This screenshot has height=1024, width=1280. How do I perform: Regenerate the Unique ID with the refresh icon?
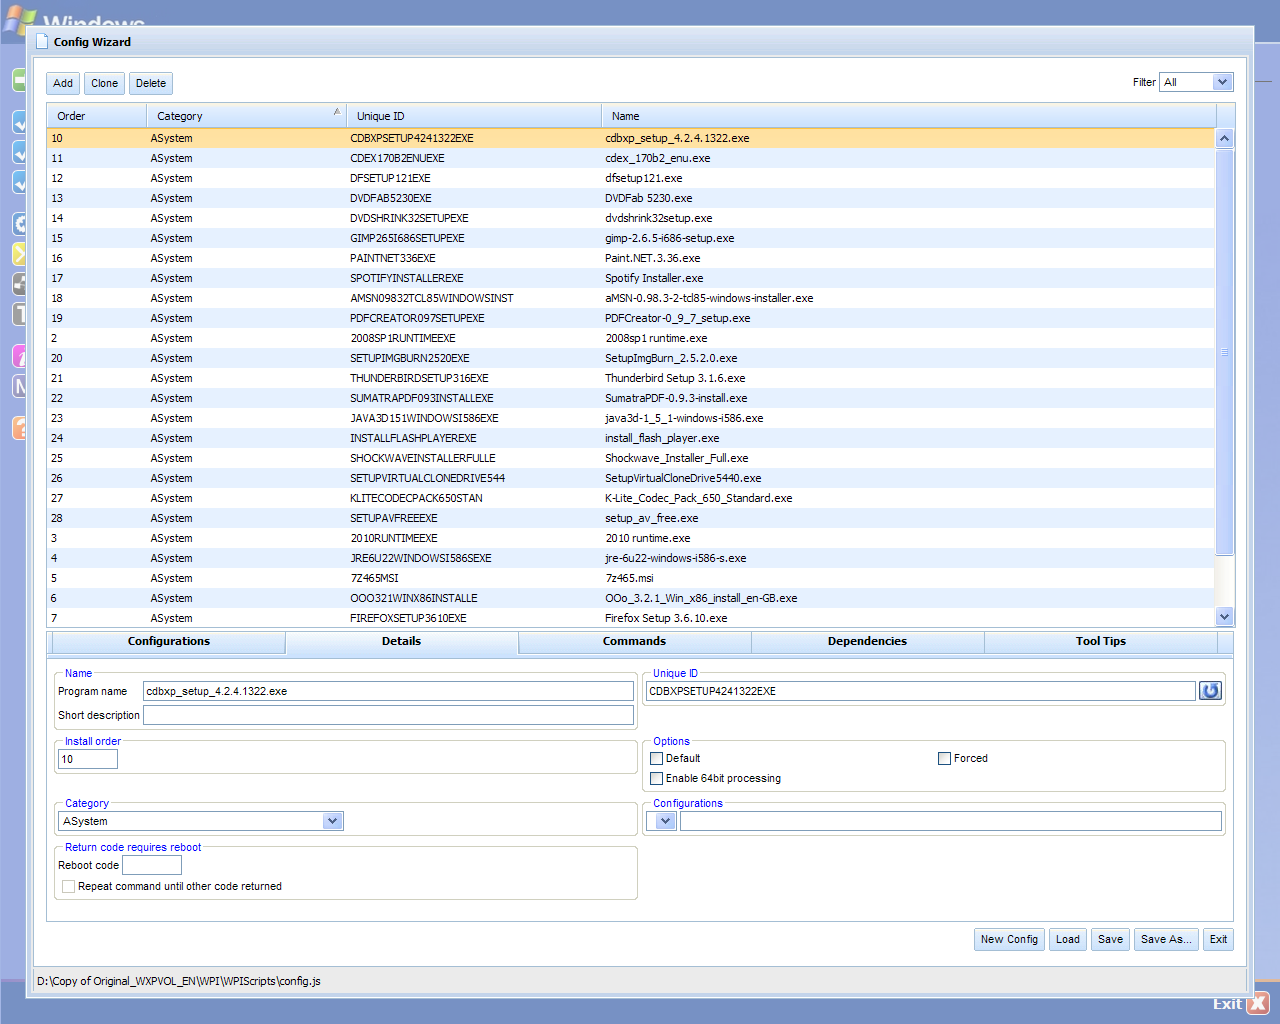[x=1210, y=691]
